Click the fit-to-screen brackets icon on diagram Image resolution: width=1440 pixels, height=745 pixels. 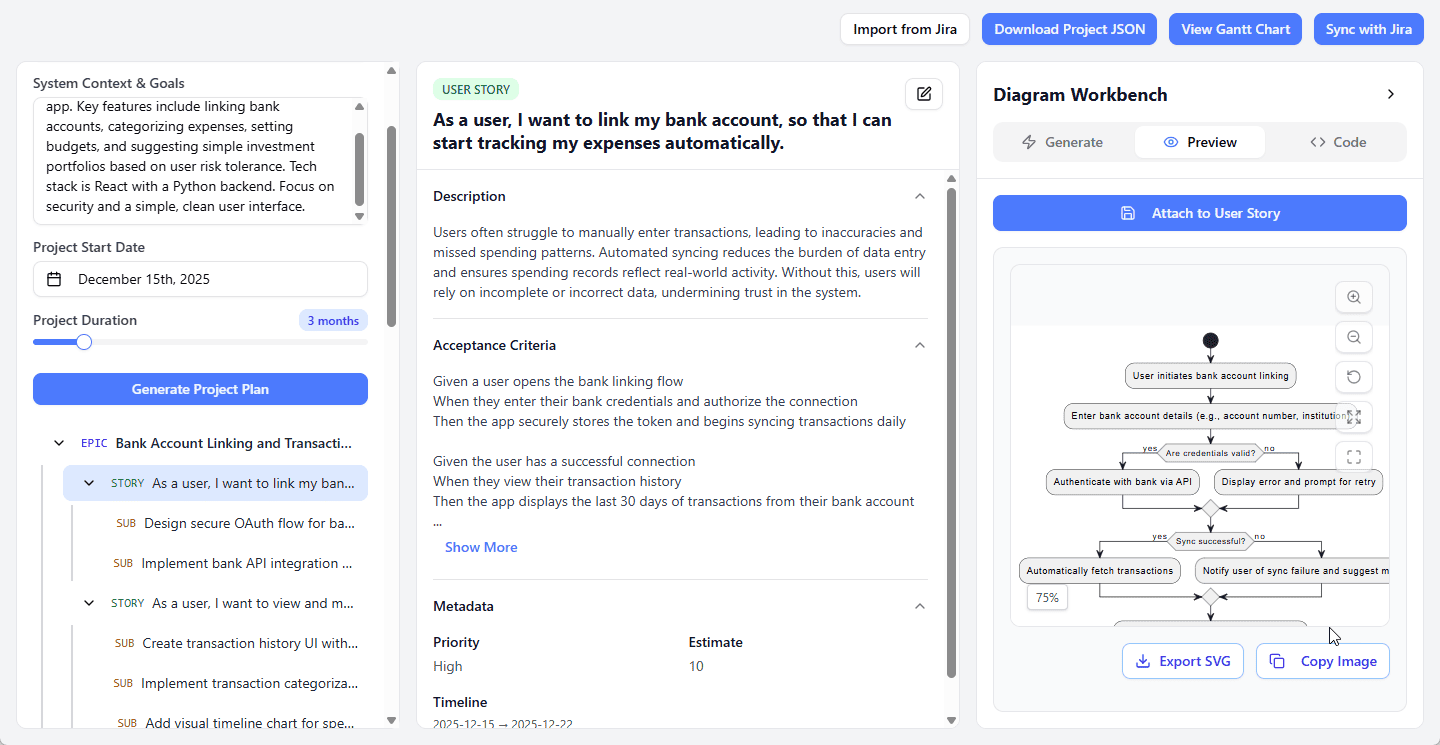[x=1353, y=457]
